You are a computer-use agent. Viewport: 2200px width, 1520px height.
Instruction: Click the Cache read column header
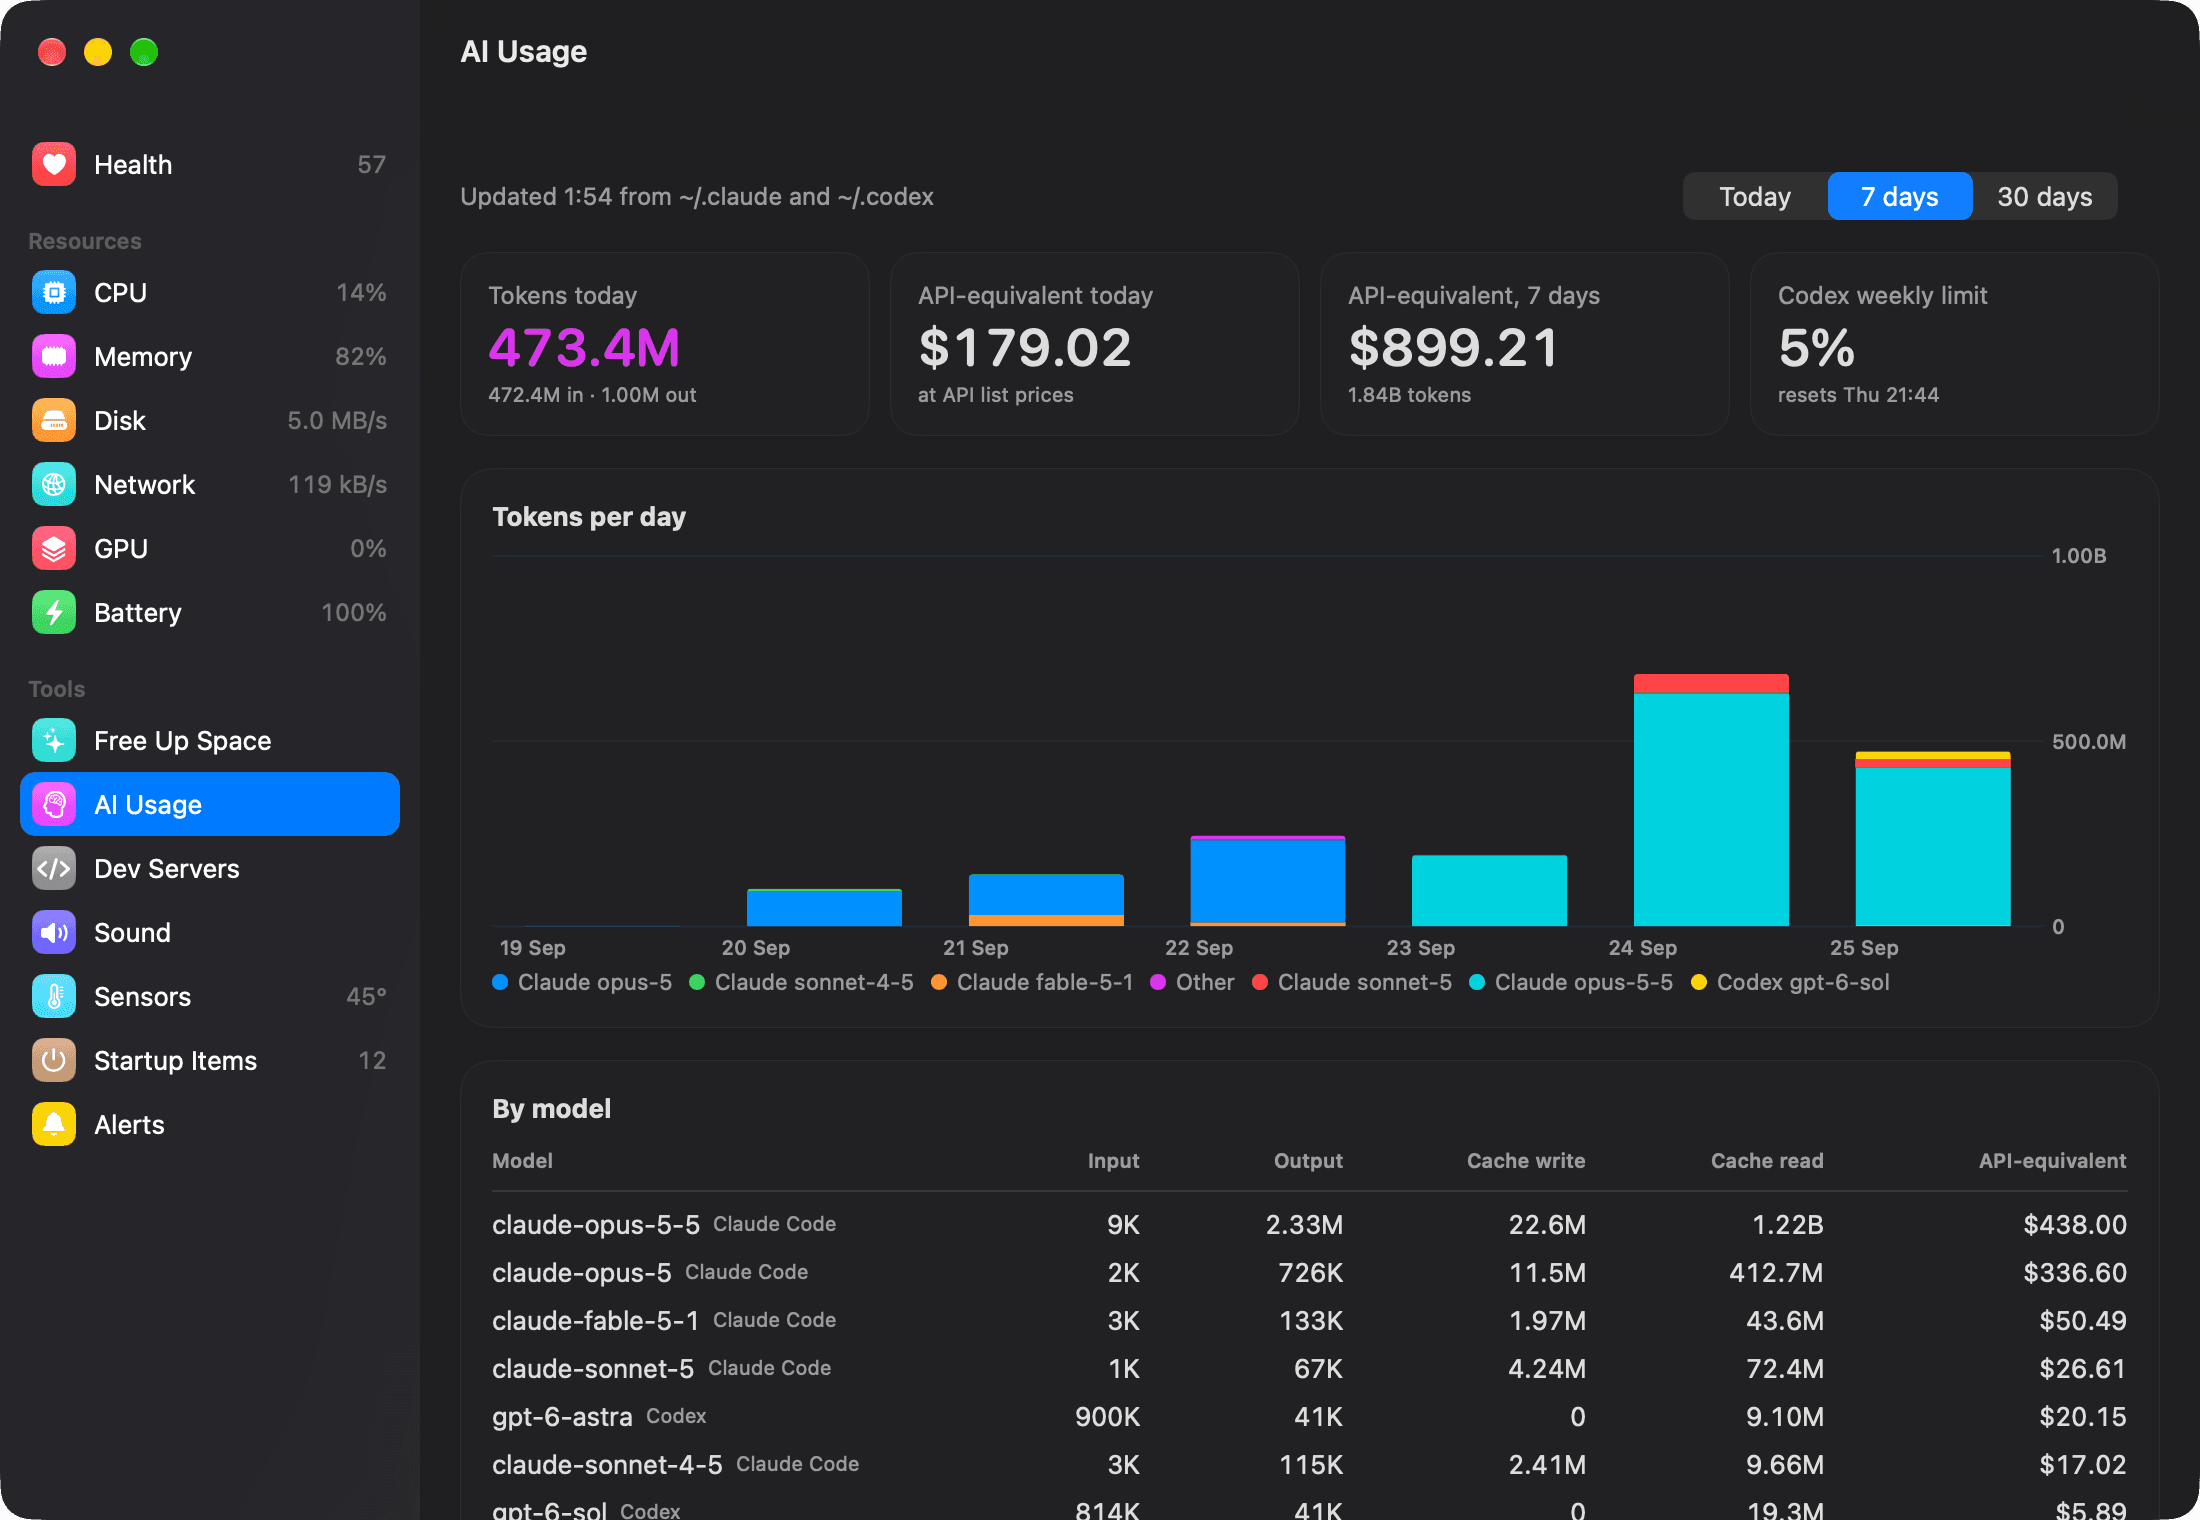pos(1767,1160)
